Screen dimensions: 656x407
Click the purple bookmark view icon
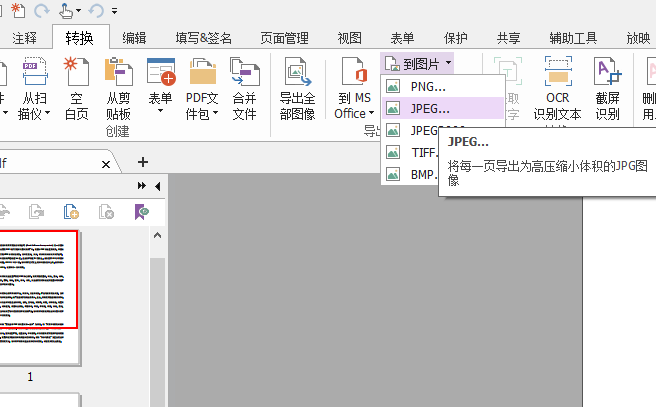[x=142, y=212]
